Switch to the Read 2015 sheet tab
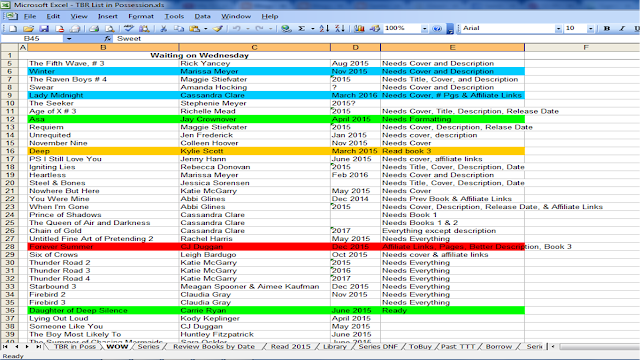 tap(290, 347)
